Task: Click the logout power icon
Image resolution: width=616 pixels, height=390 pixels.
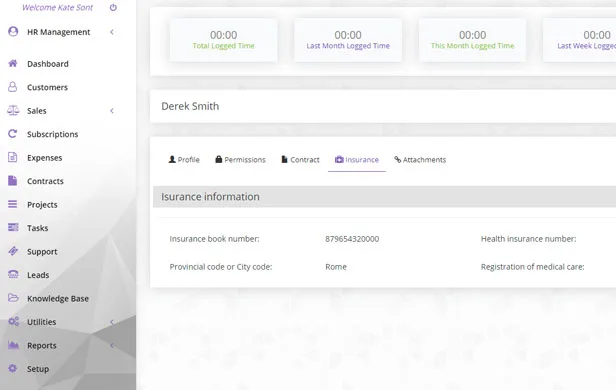Action: [113, 7]
